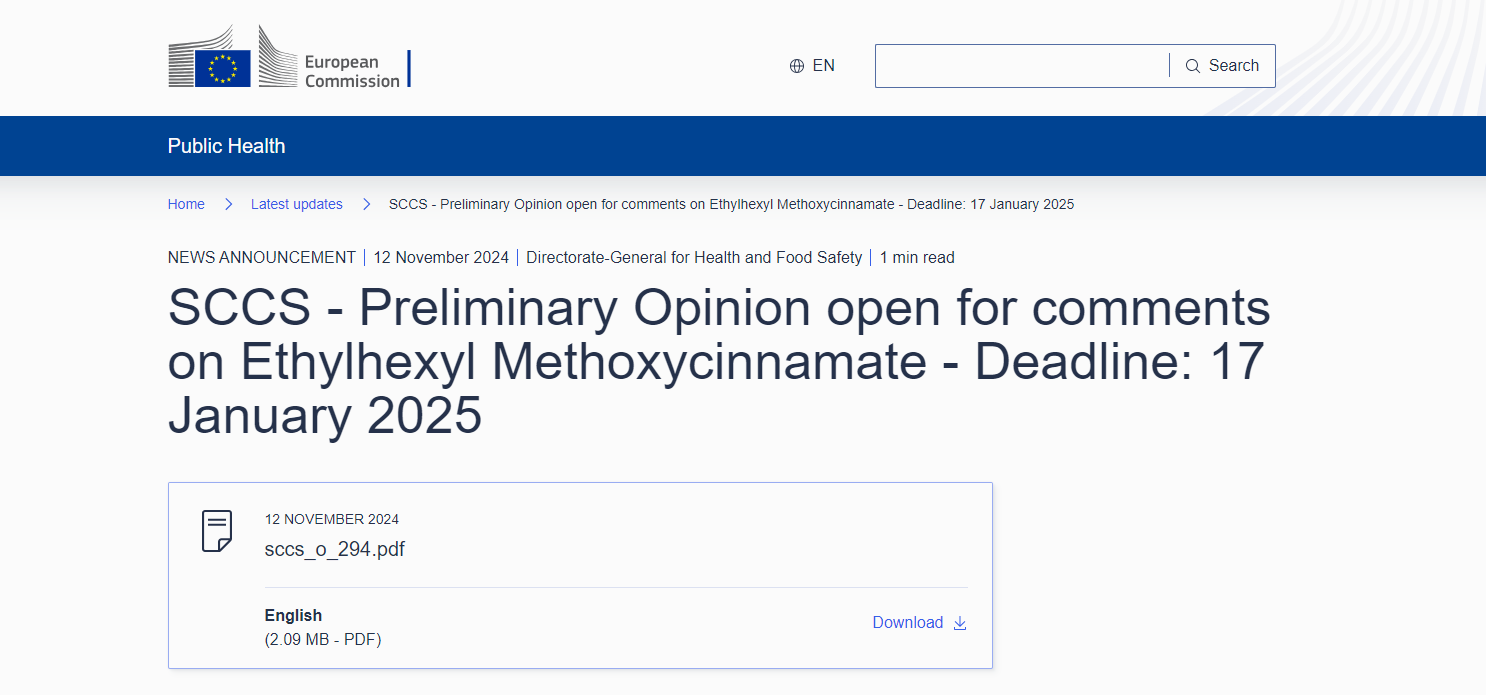Click the download arrow icon
This screenshot has width=1486, height=695.
[960, 623]
